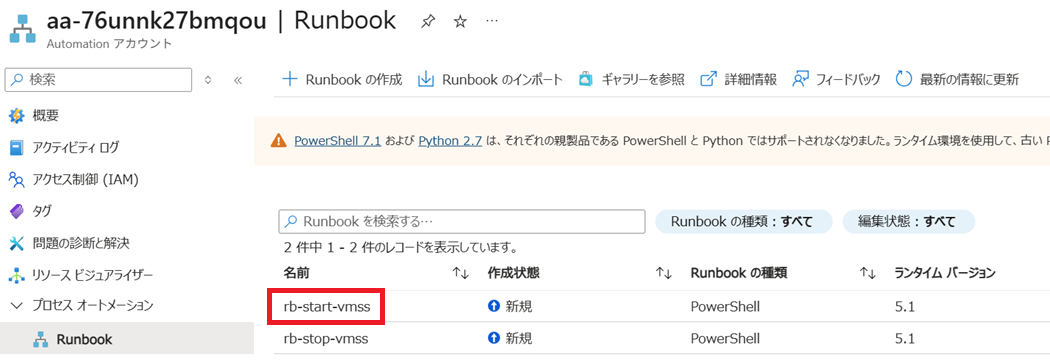Sort by 名前 column arrows
This screenshot has height=360, width=1050.
[461, 273]
